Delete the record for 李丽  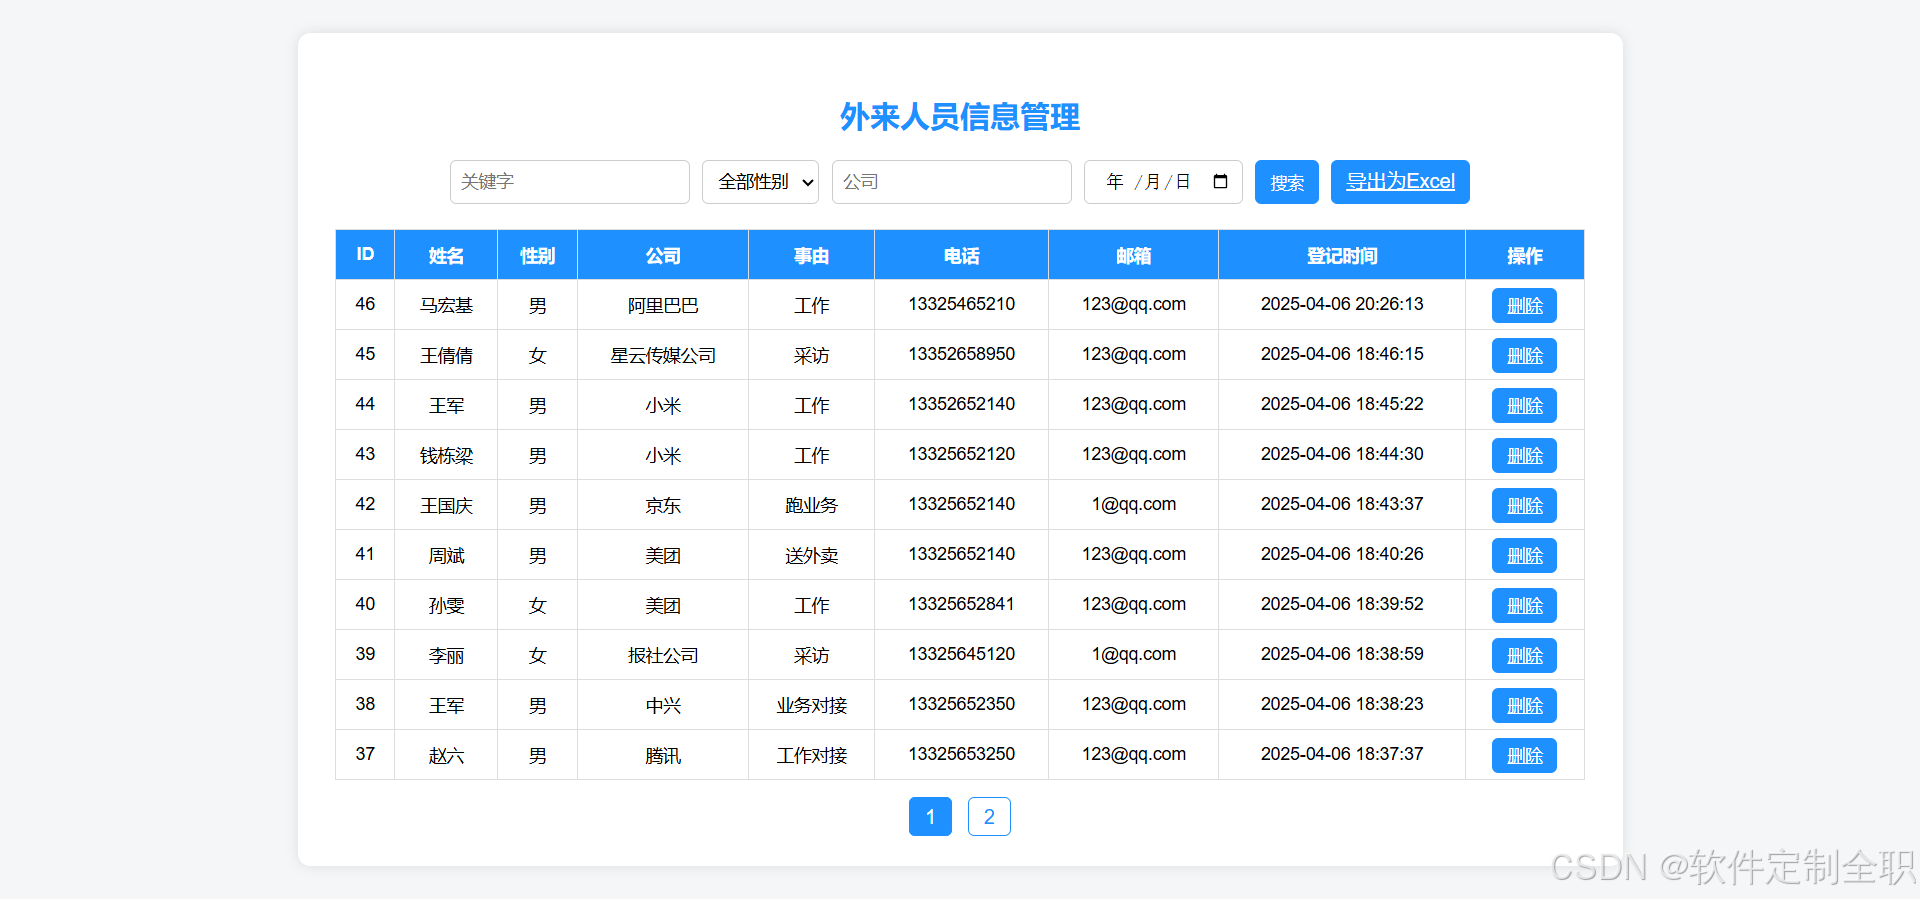point(1524,656)
